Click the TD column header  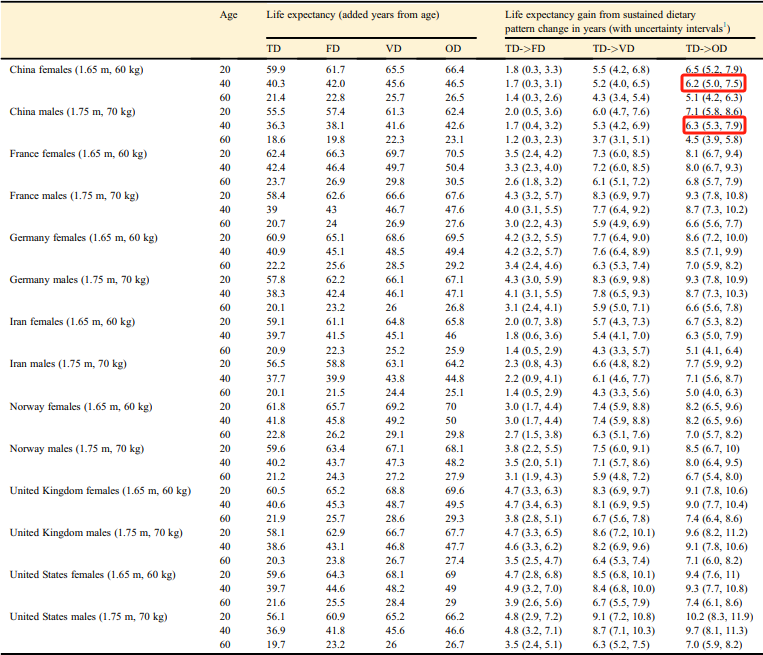(273, 49)
